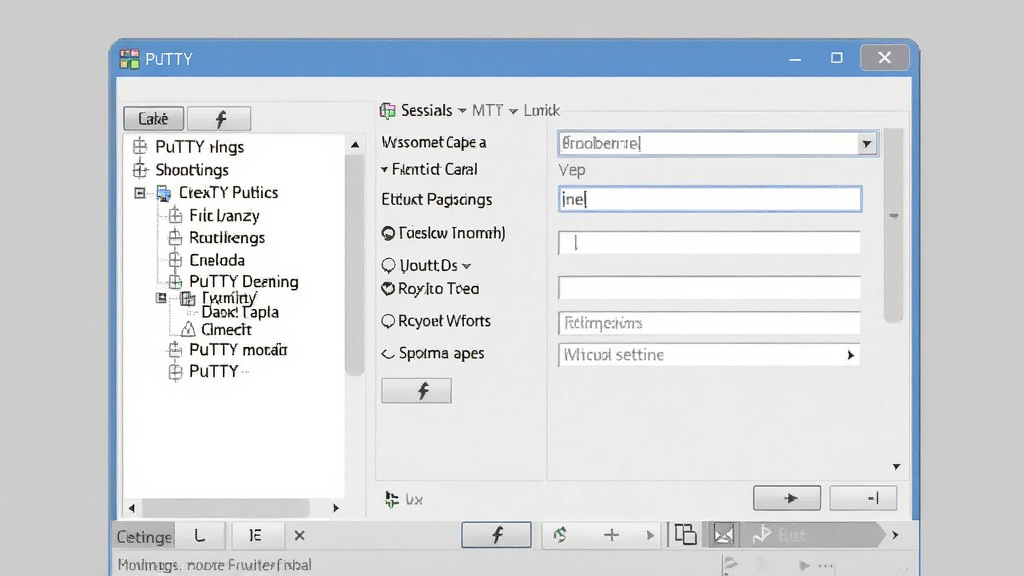
Task: Click the ellipsis in status bar
Action: click(825, 566)
